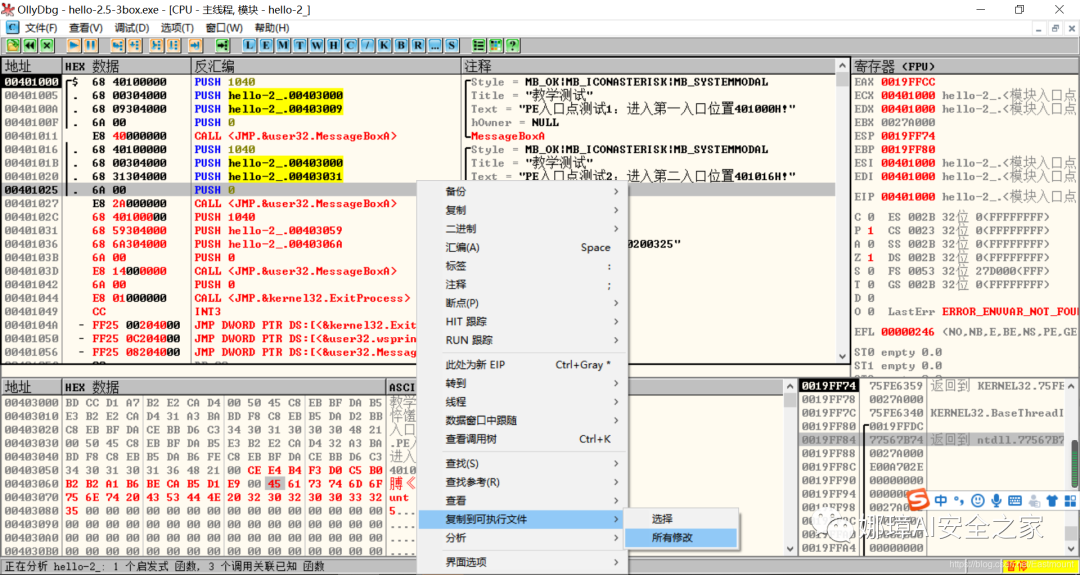The width and height of the screenshot is (1080, 575).
Task: Select 此处为新 EIP menu entry
Action: click(x=523, y=364)
